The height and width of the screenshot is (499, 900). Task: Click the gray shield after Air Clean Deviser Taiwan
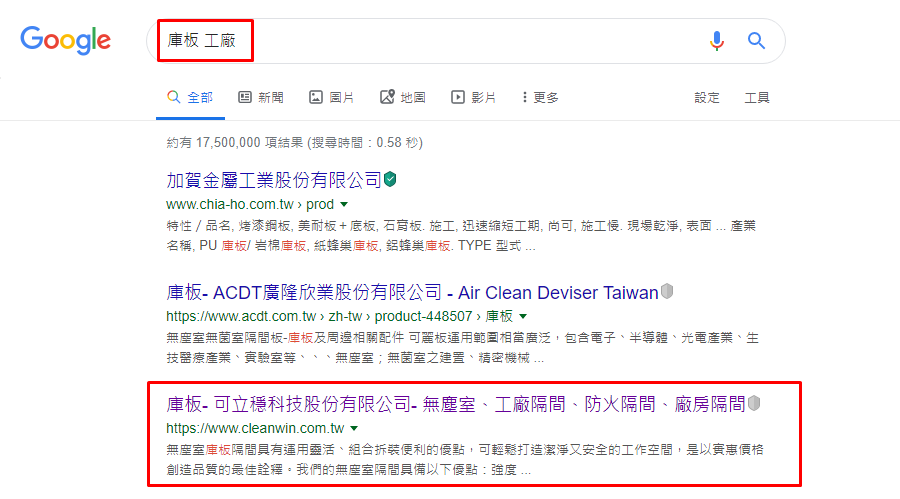[x=667, y=291]
